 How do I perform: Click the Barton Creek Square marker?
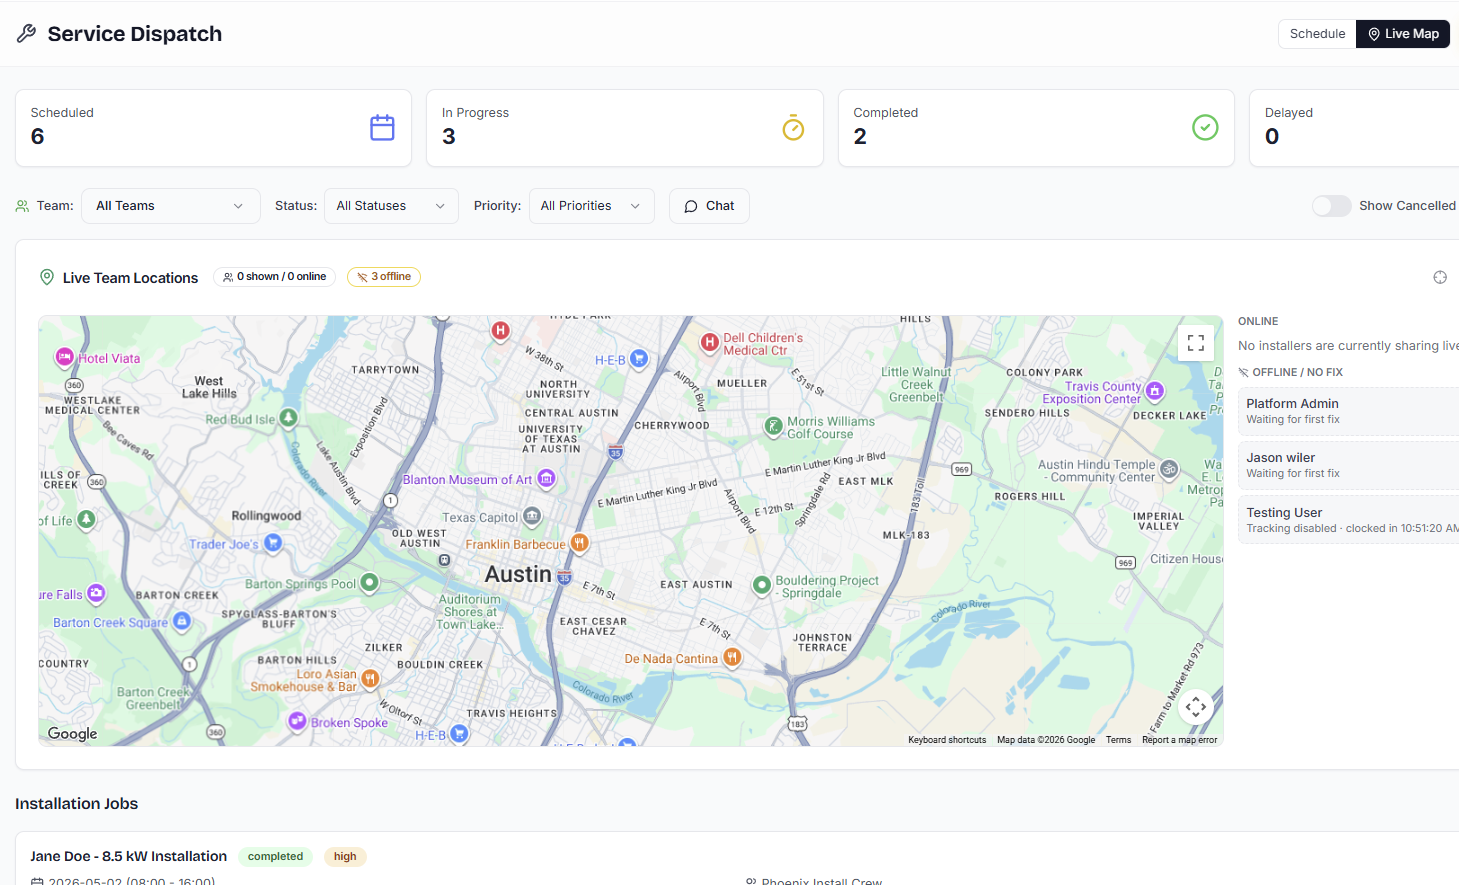click(182, 621)
